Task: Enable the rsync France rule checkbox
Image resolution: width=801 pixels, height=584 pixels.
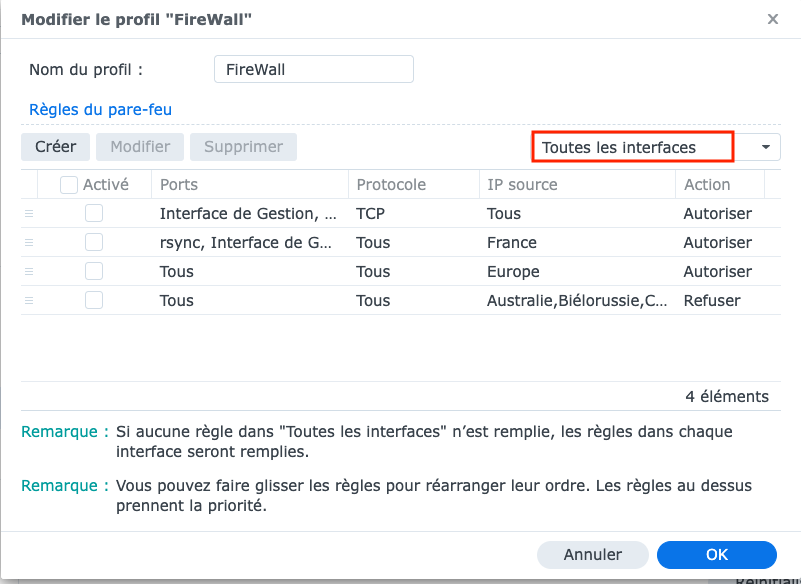Action: tap(94, 242)
